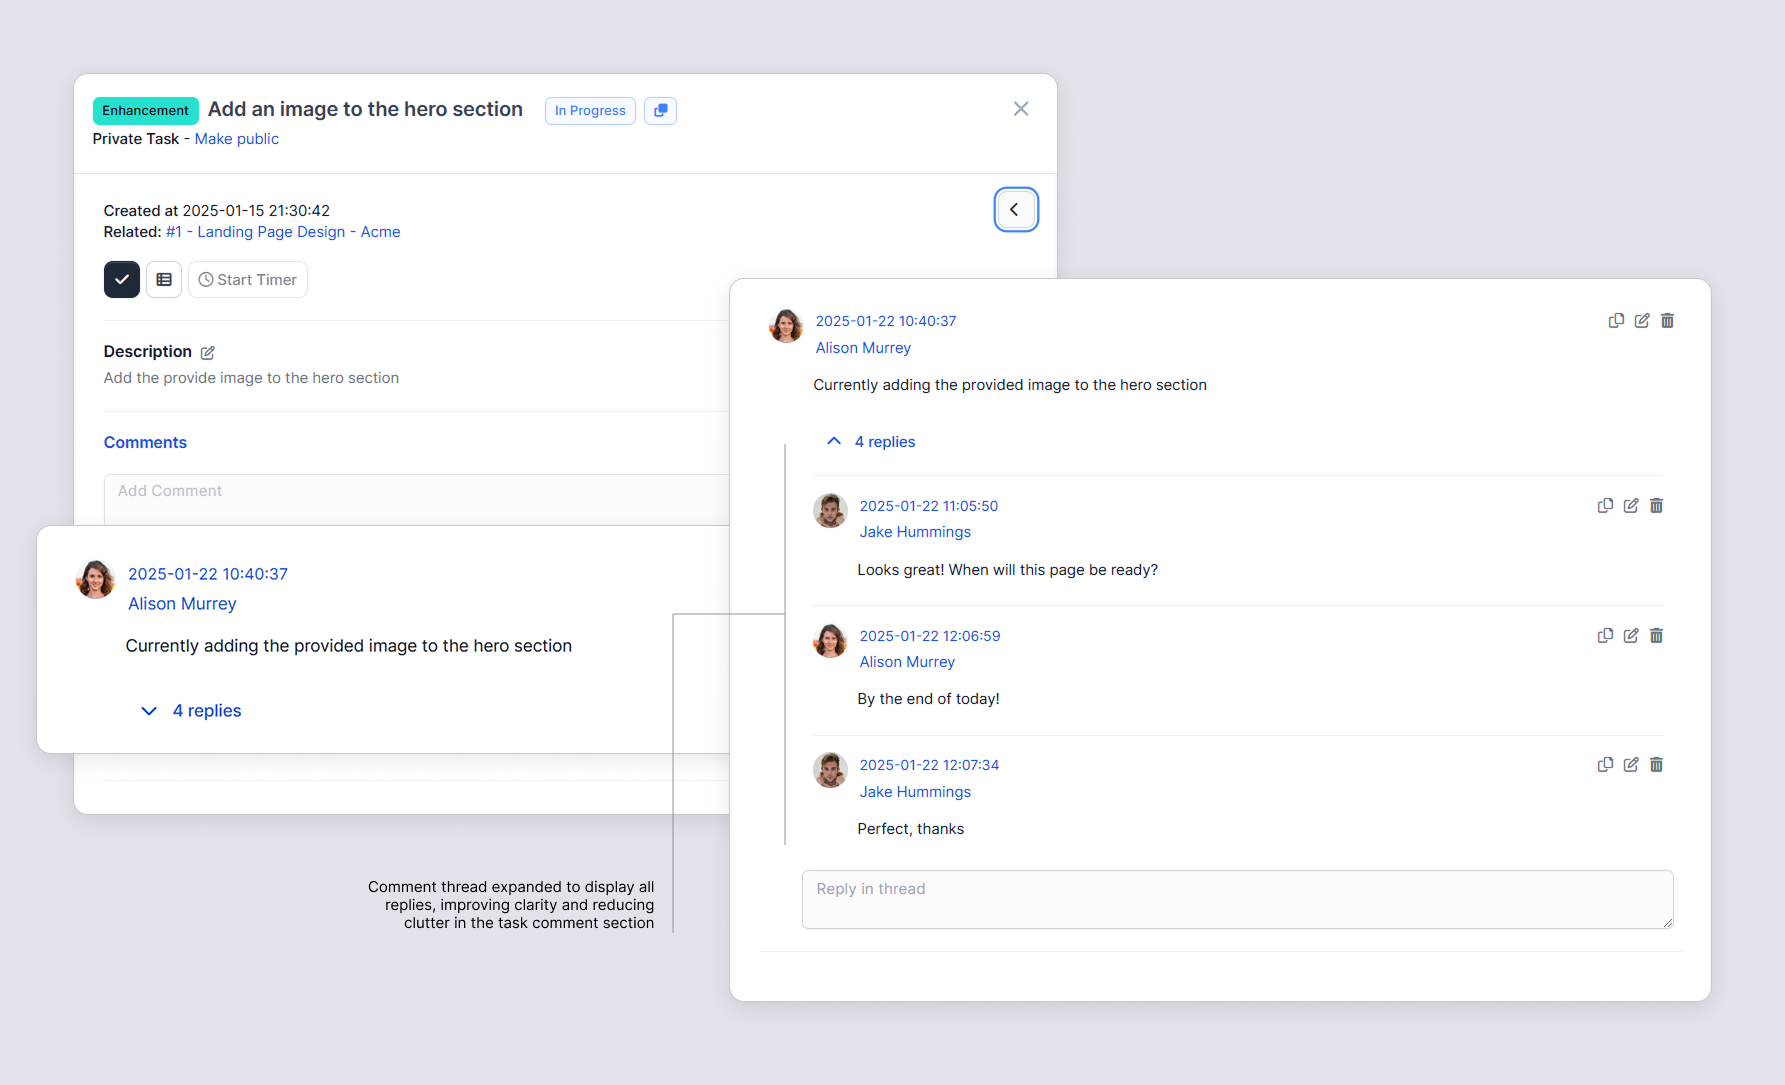Click Jake's avatar on the 11:05:50 reply

830,511
